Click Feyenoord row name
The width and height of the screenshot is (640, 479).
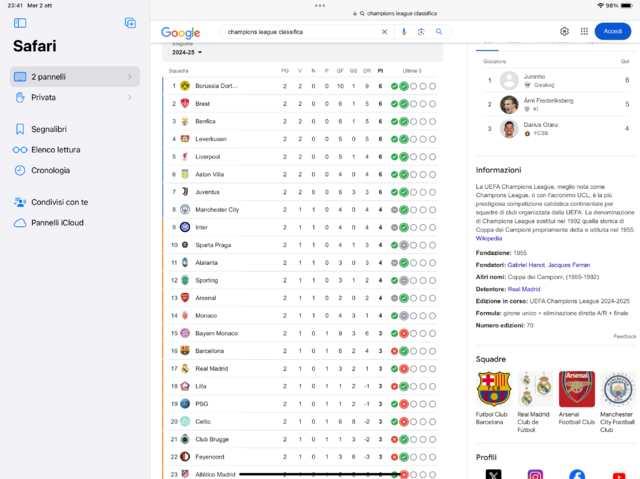coord(210,457)
